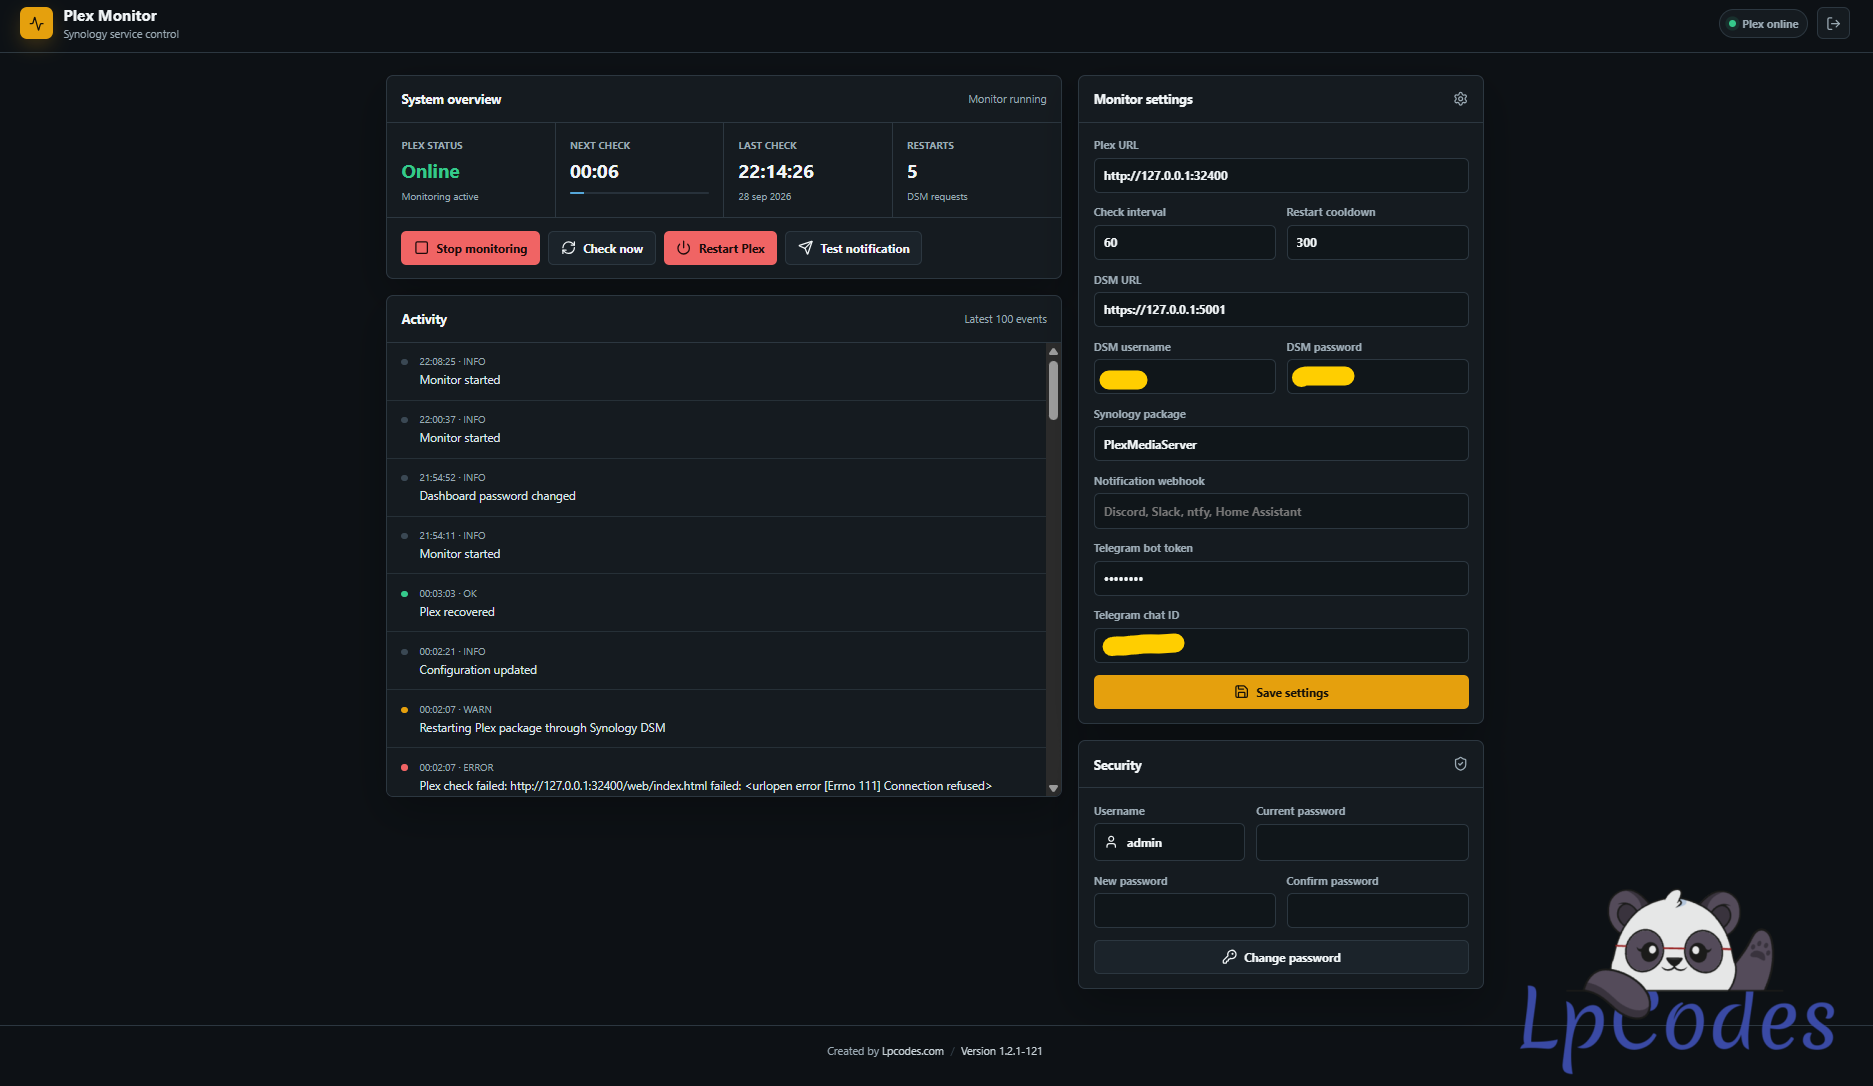Click the Latest 100 events label

[1005, 319]
